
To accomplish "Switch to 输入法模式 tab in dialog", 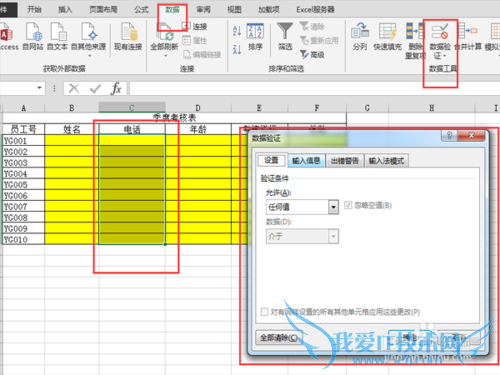I will pos(386,161).
